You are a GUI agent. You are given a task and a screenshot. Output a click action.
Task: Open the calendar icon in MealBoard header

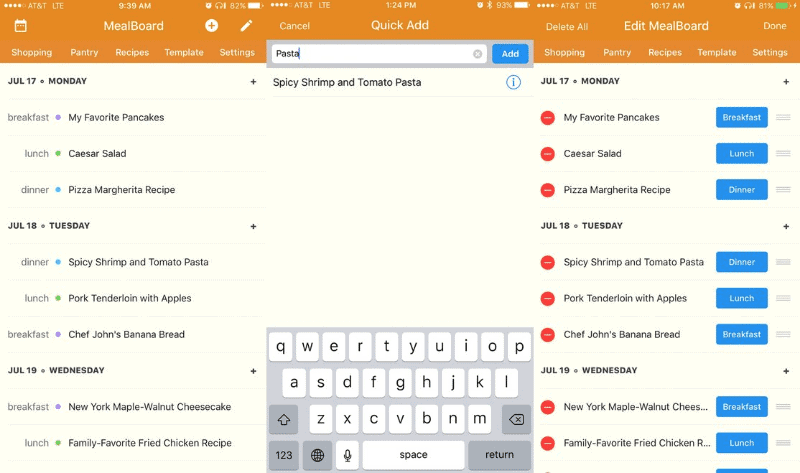(20, 26)
